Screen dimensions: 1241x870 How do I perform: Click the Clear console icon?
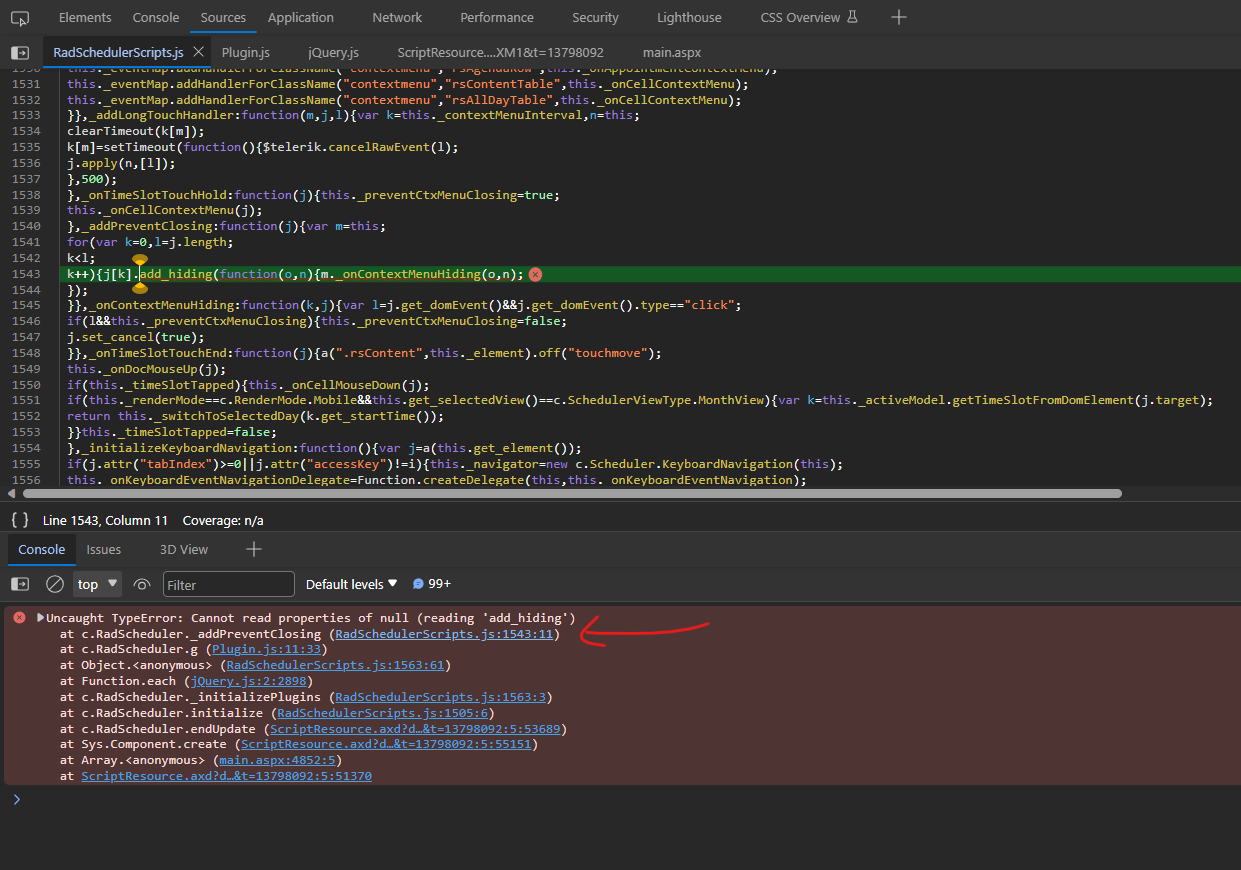click(55, 584)
